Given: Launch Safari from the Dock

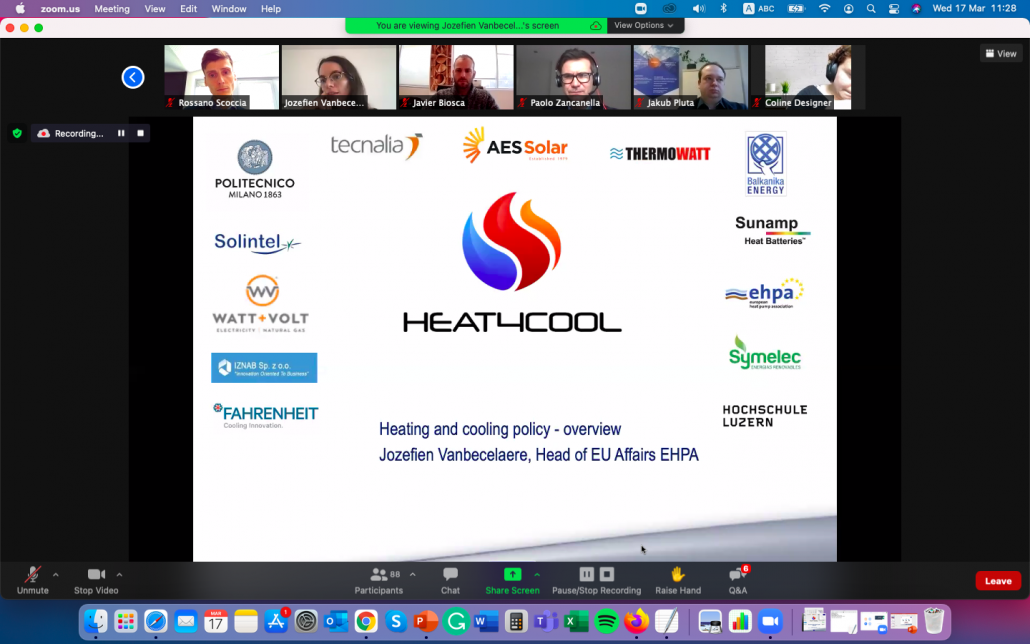Looking at the screenshot, I should click(x=156, y=621).
